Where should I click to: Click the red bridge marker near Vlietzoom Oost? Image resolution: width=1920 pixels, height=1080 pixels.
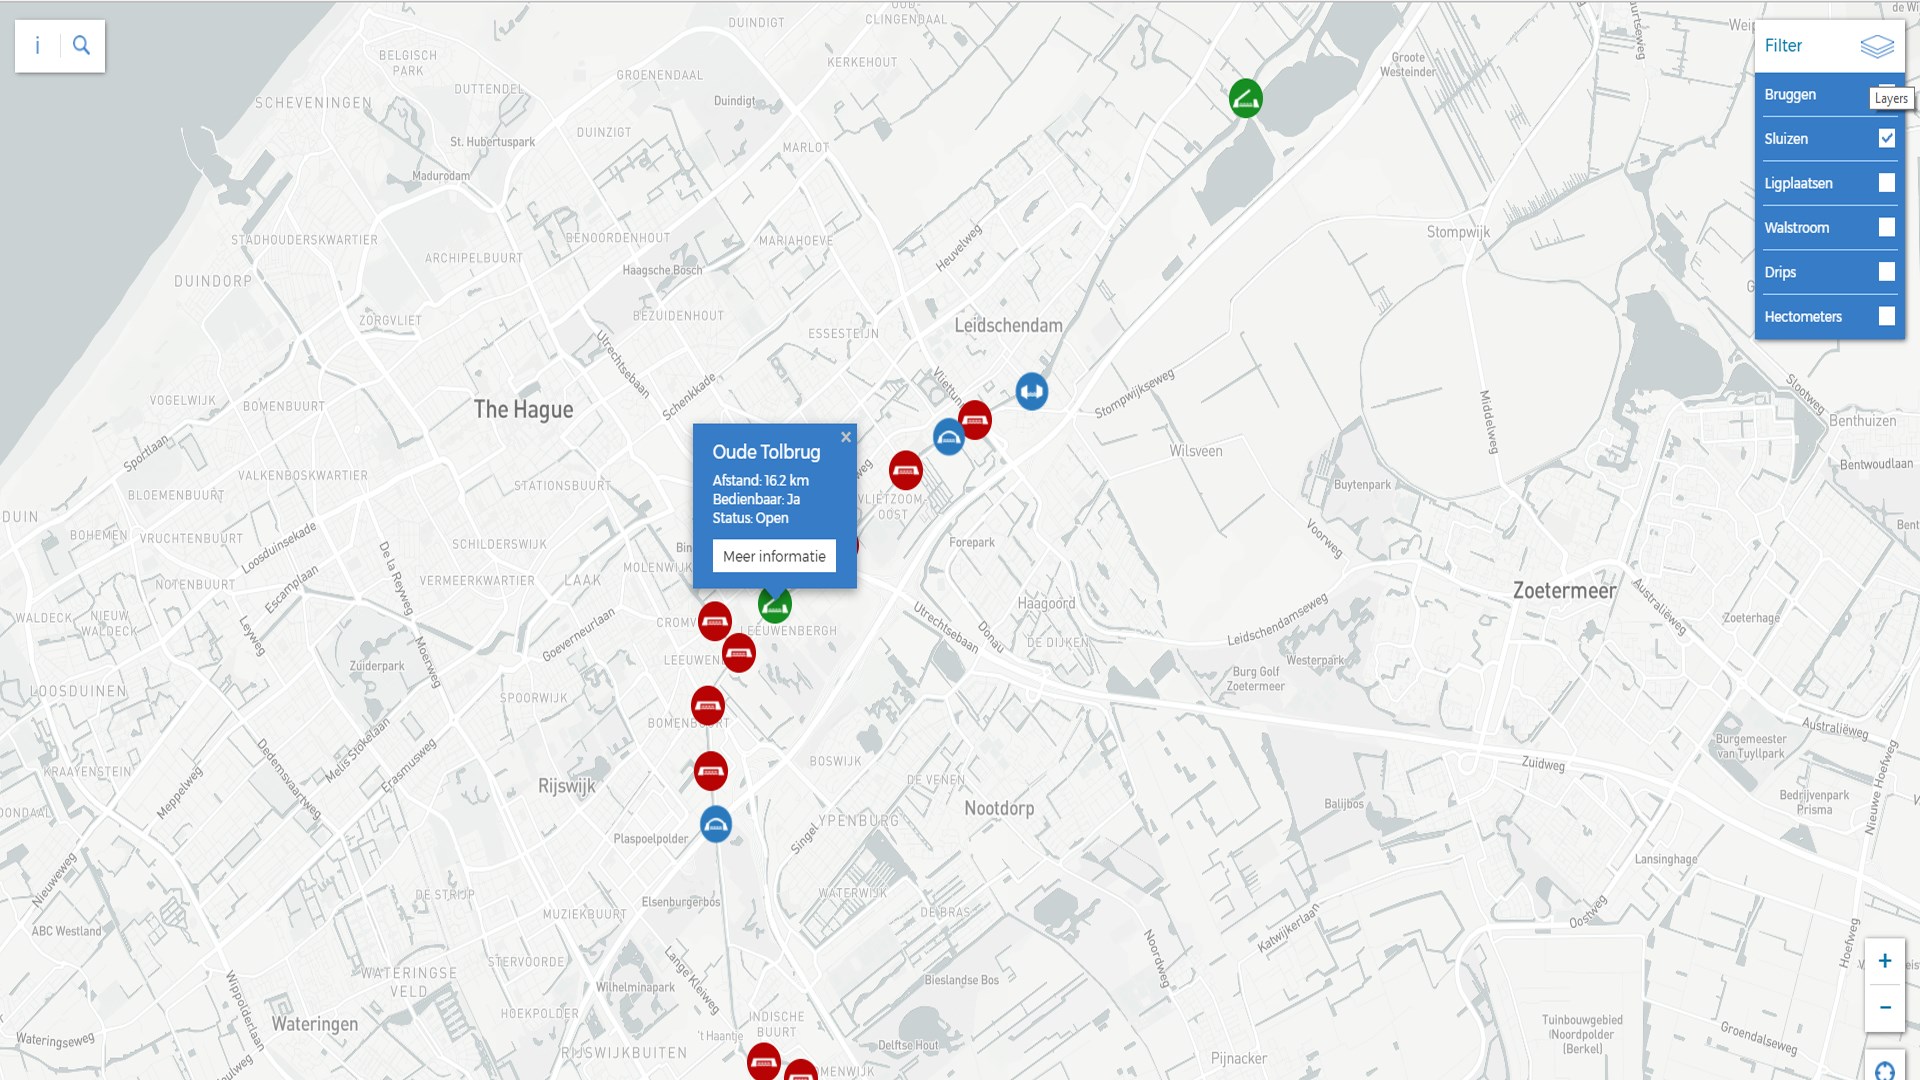pos(905,470)
